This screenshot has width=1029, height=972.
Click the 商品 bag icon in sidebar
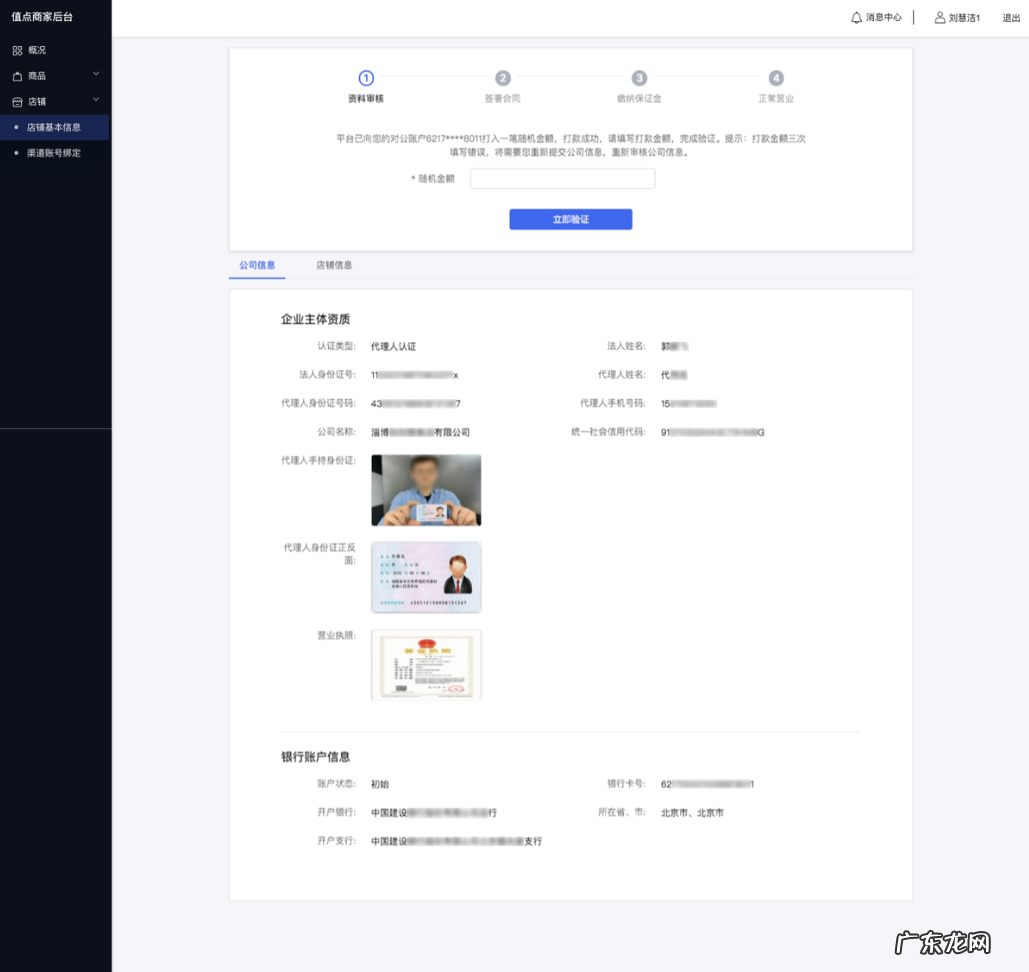[x=17, y=76]
